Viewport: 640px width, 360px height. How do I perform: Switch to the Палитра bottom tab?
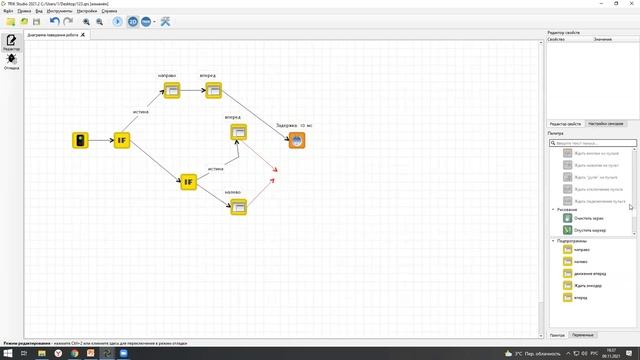click(x=557, y=335)
